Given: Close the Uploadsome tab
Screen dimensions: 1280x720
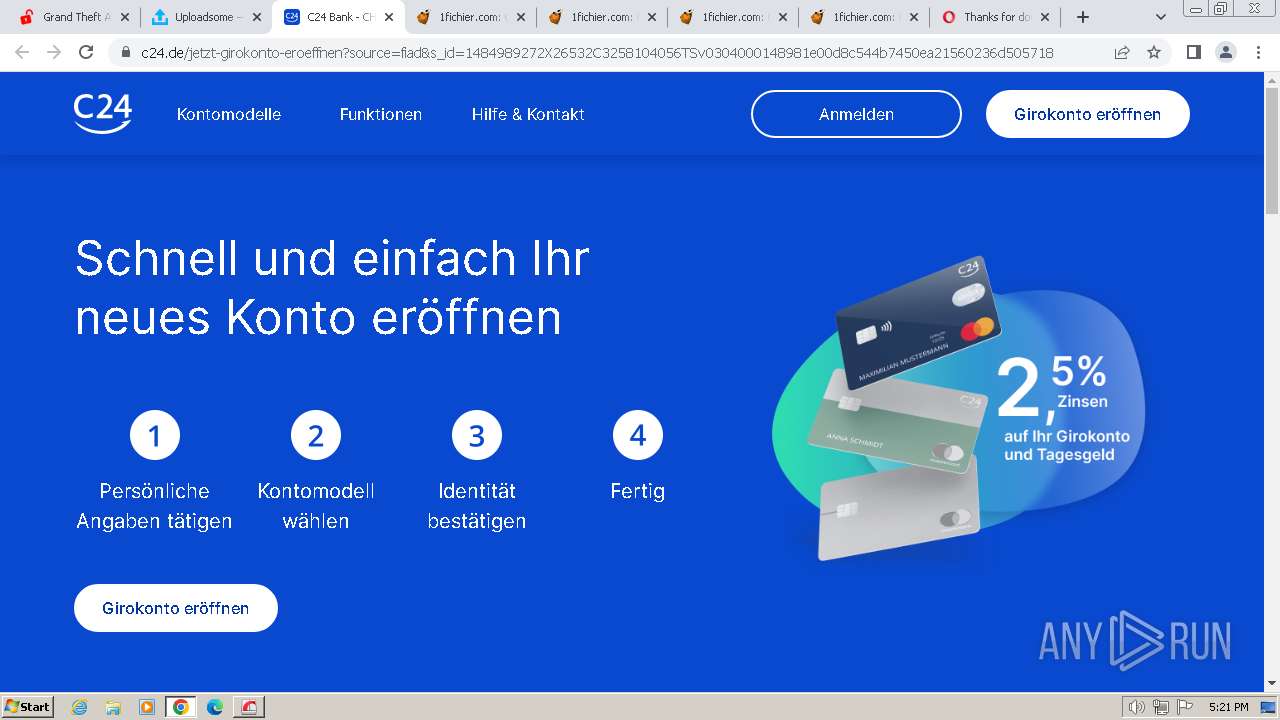Looking at the screenshot, I should click(257, 17).
